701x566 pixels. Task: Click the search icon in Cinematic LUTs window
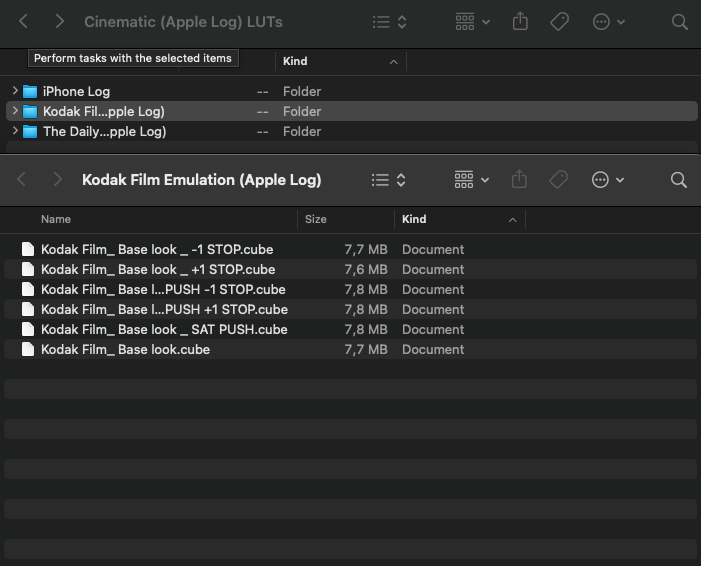point(679,21)
